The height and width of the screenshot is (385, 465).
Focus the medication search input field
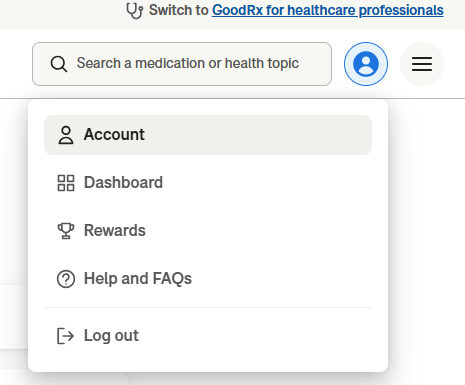click(x=182, y=64)
